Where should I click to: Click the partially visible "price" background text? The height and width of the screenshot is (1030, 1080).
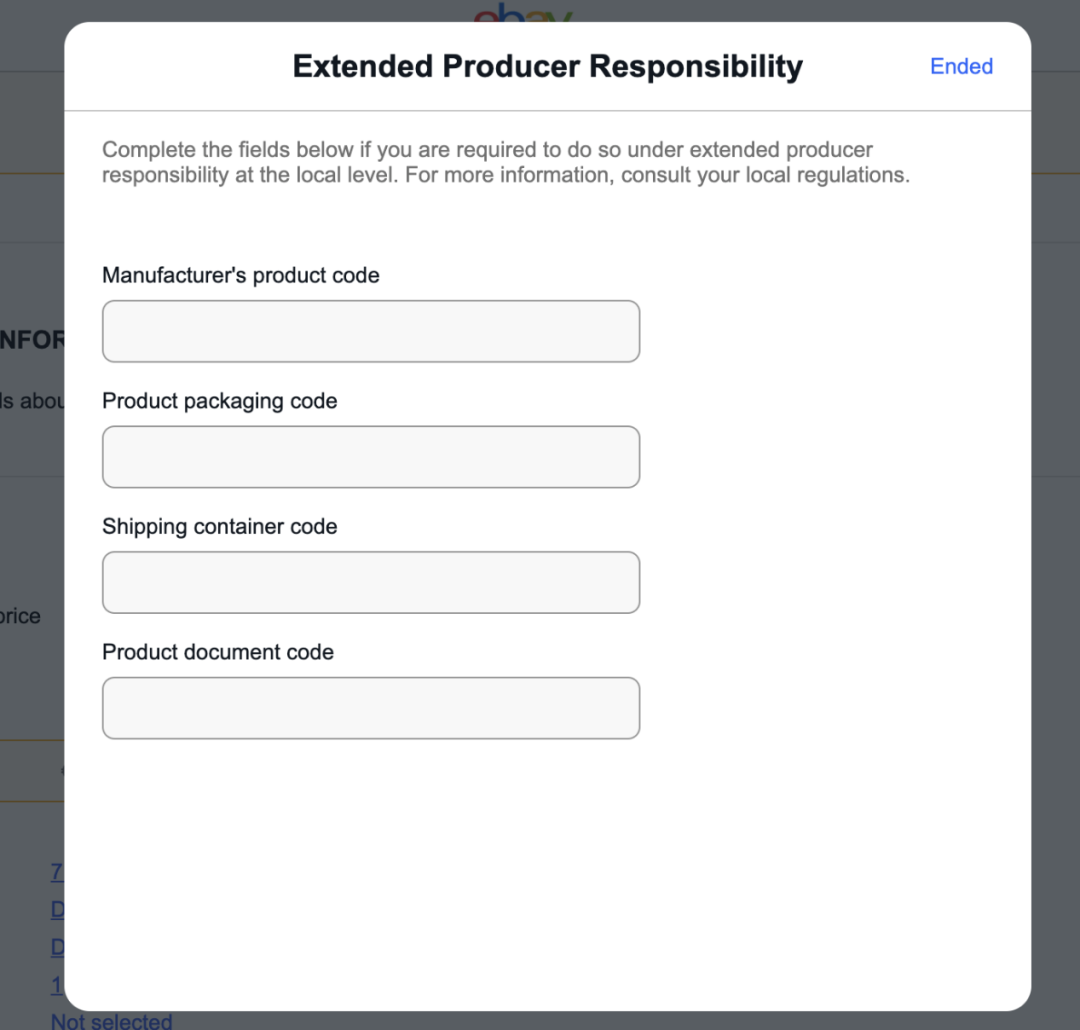pos(21,616)
